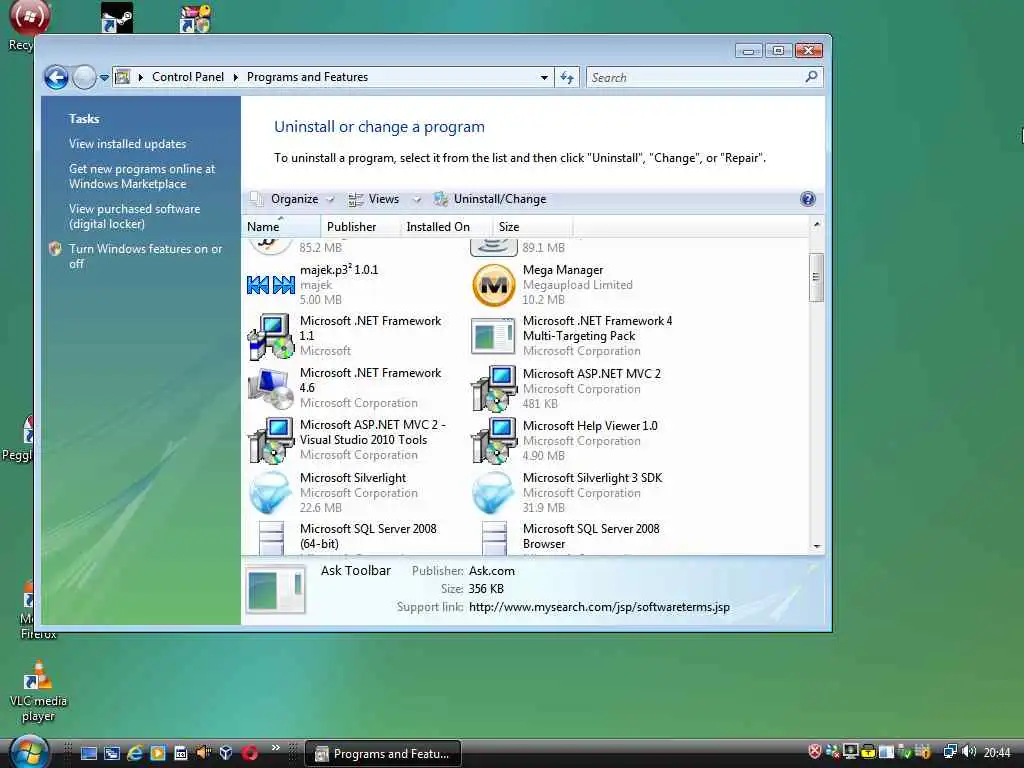Sort by the Publisher column header
1024x768 pixels.
pyautogui.click(x=360, y=227)
